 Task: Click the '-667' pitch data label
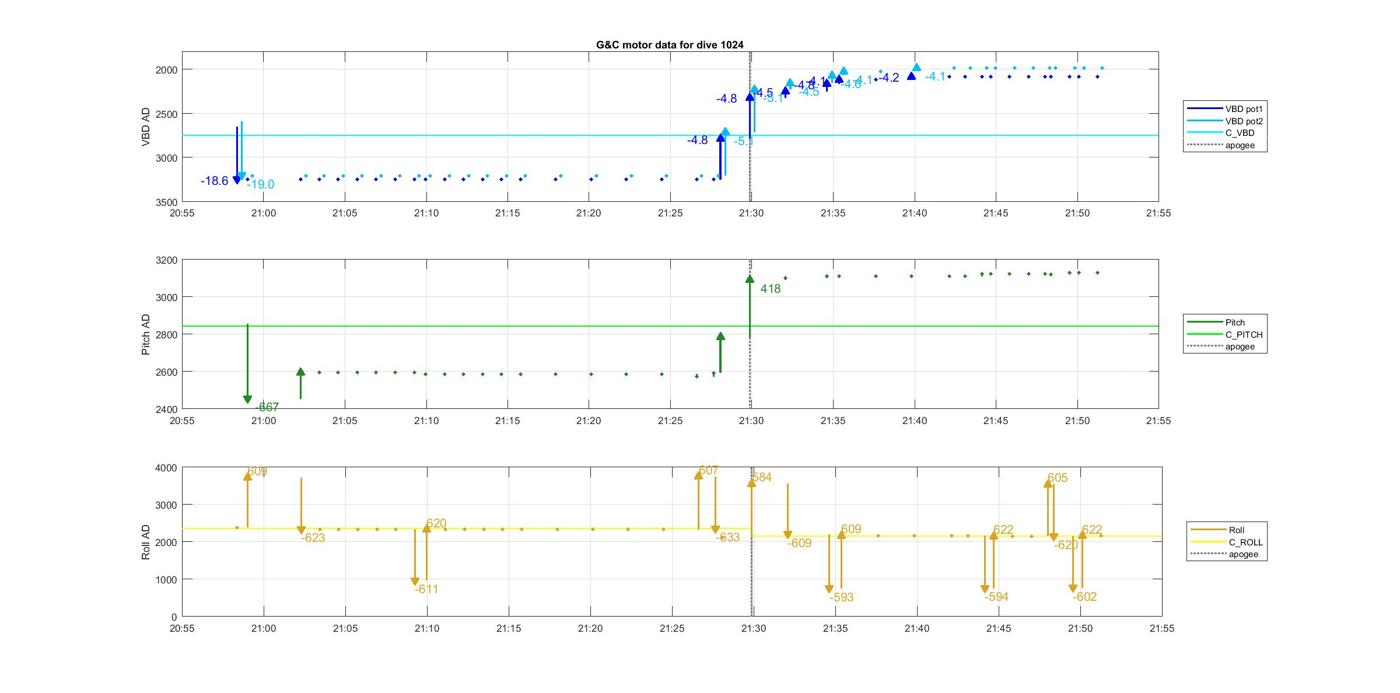pos(266,407)
